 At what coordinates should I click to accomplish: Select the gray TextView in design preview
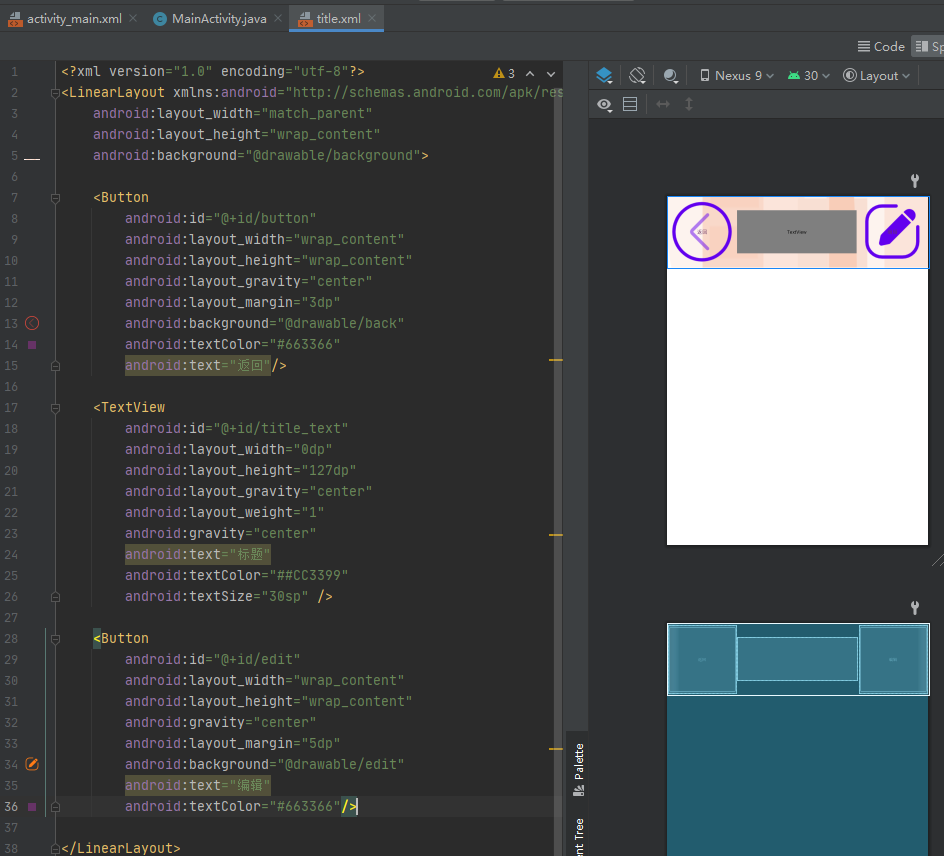pyautogui.click(x=796, y=232)
